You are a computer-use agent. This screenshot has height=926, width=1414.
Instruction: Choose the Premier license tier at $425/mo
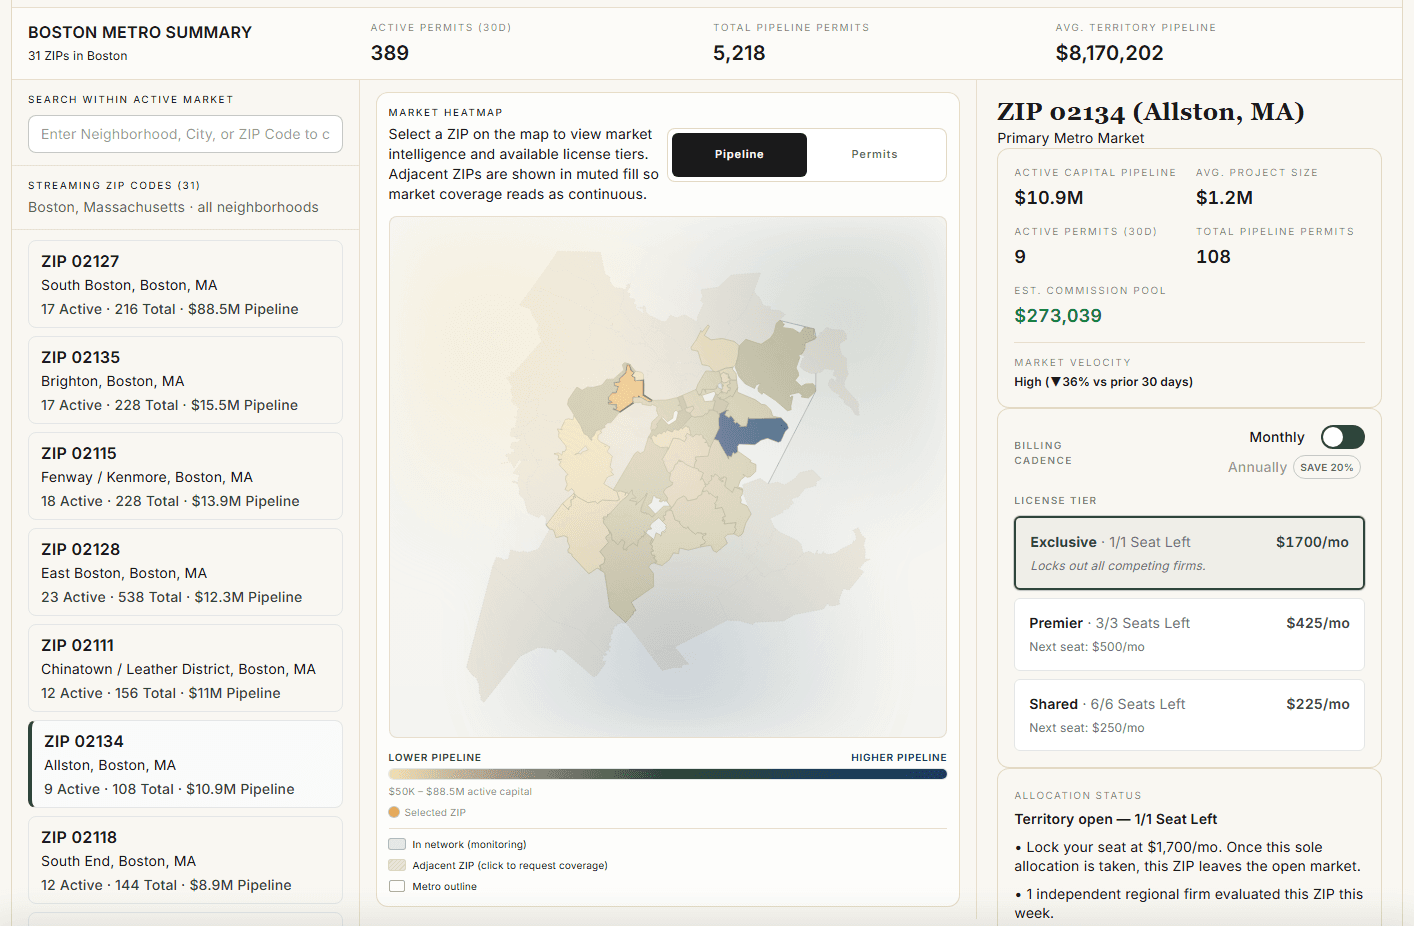1189,634
